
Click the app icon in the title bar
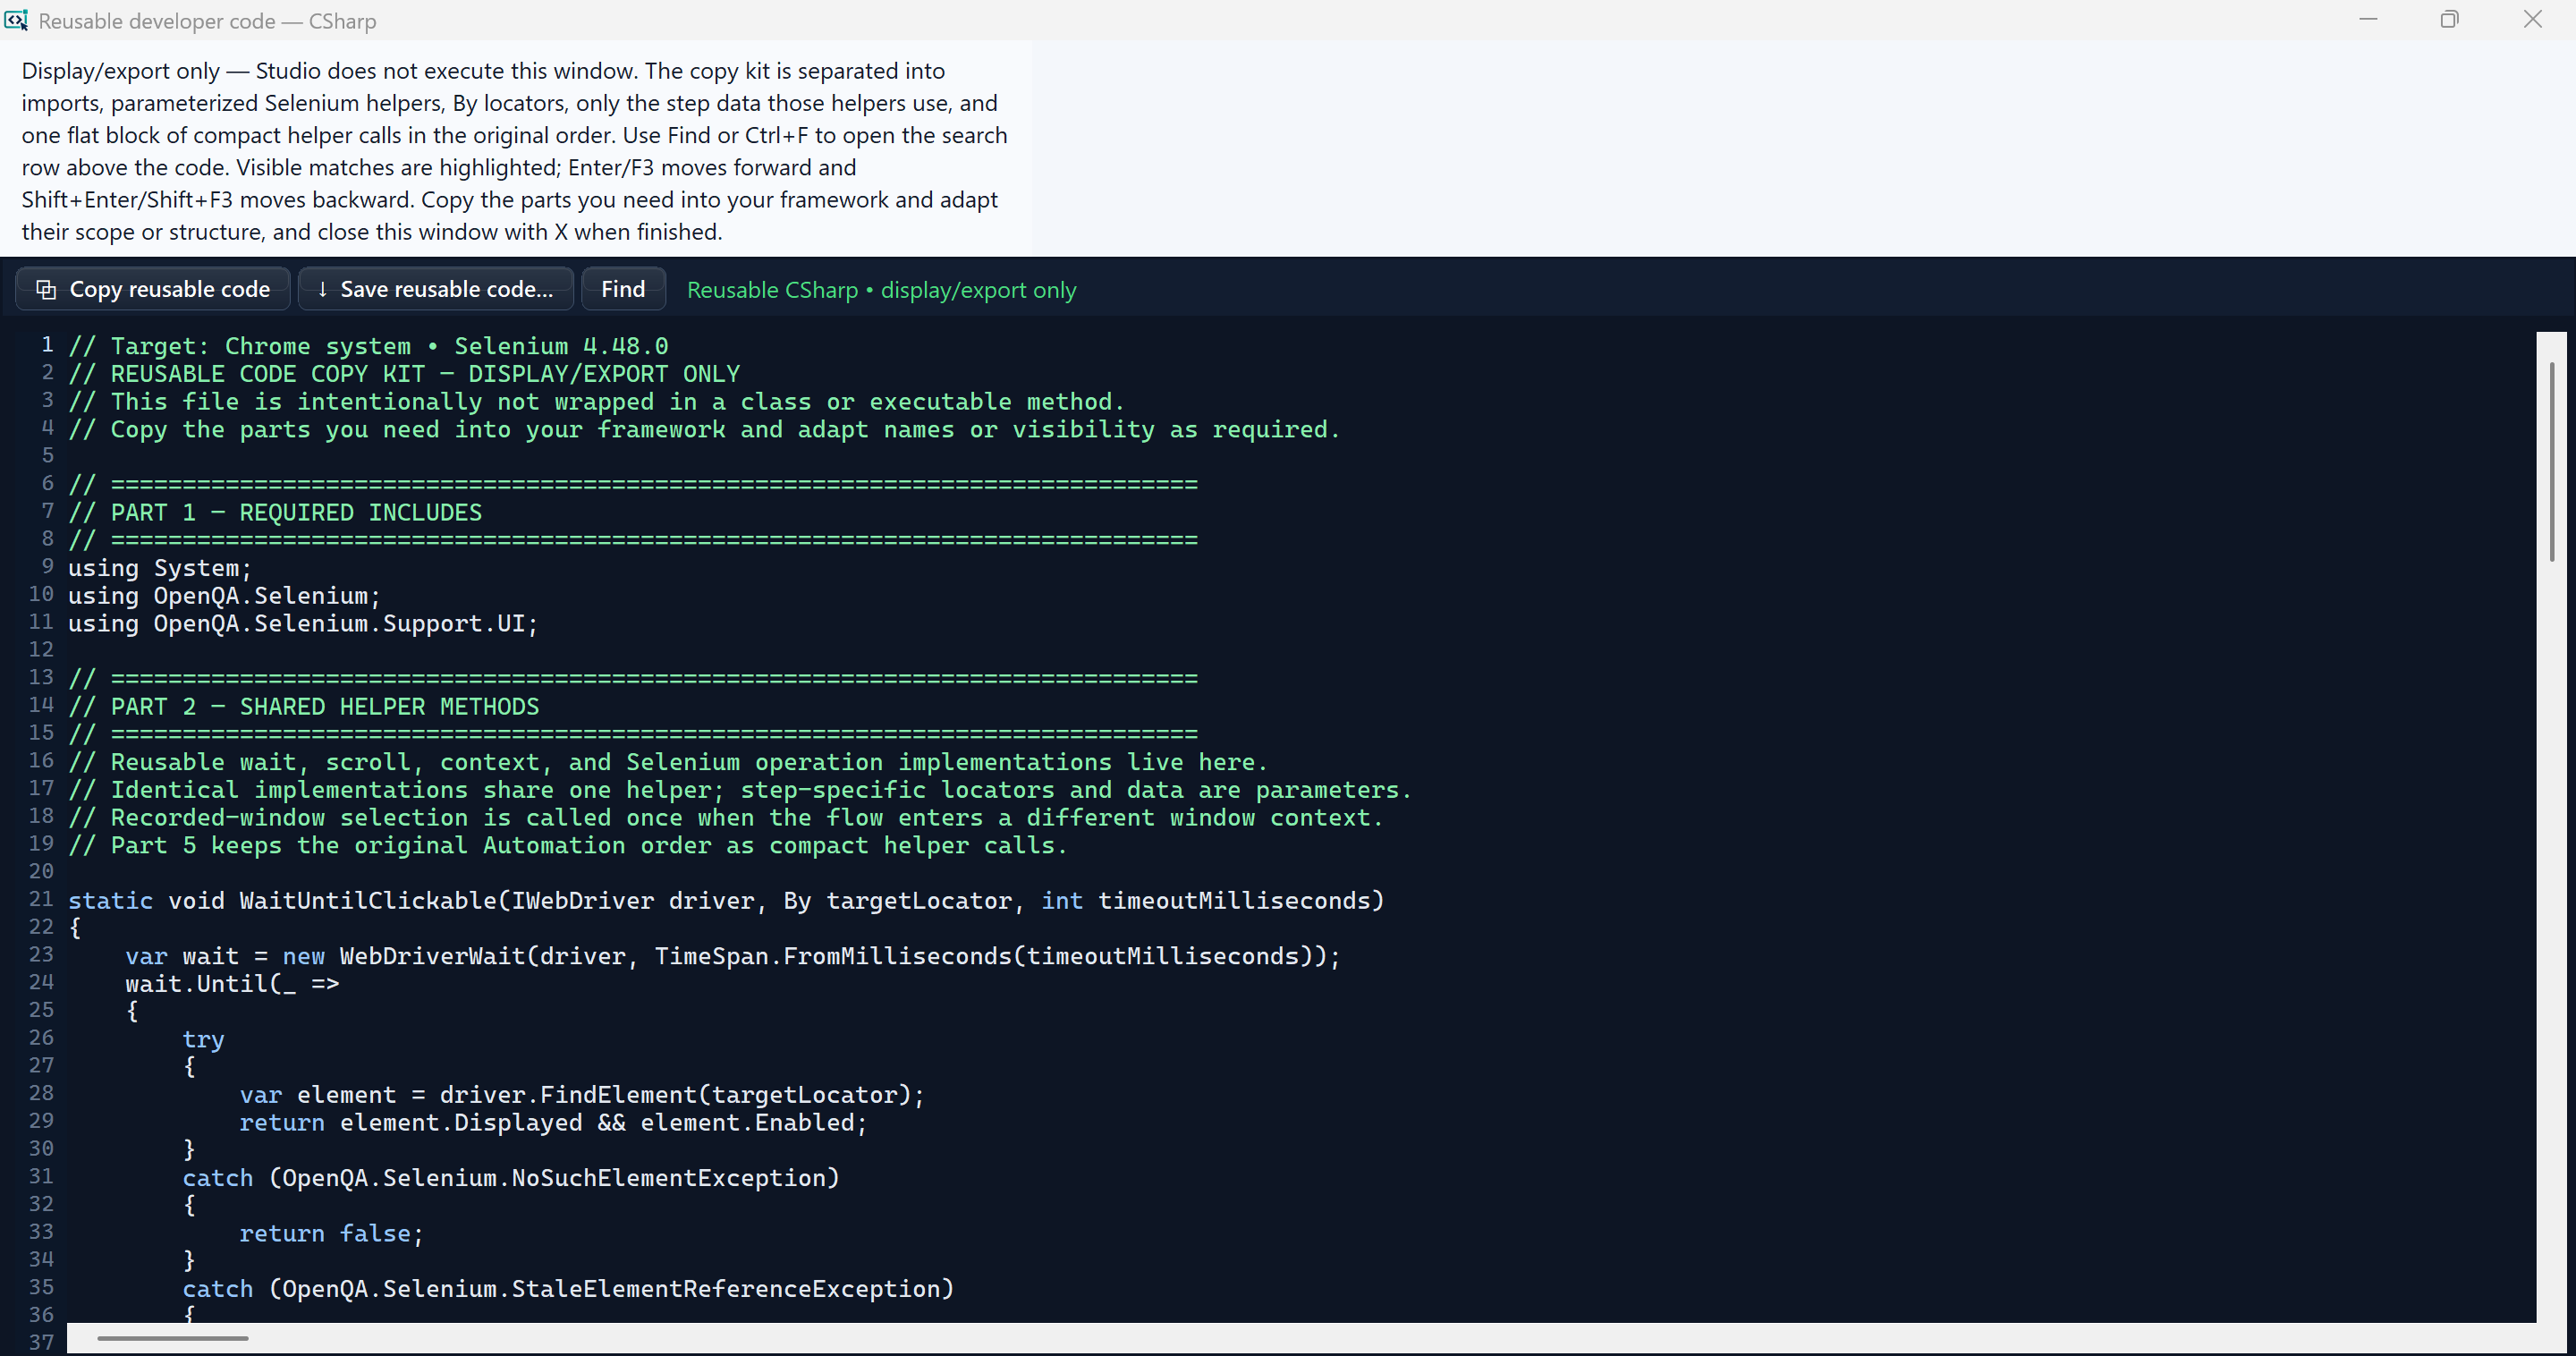(16, 20)
